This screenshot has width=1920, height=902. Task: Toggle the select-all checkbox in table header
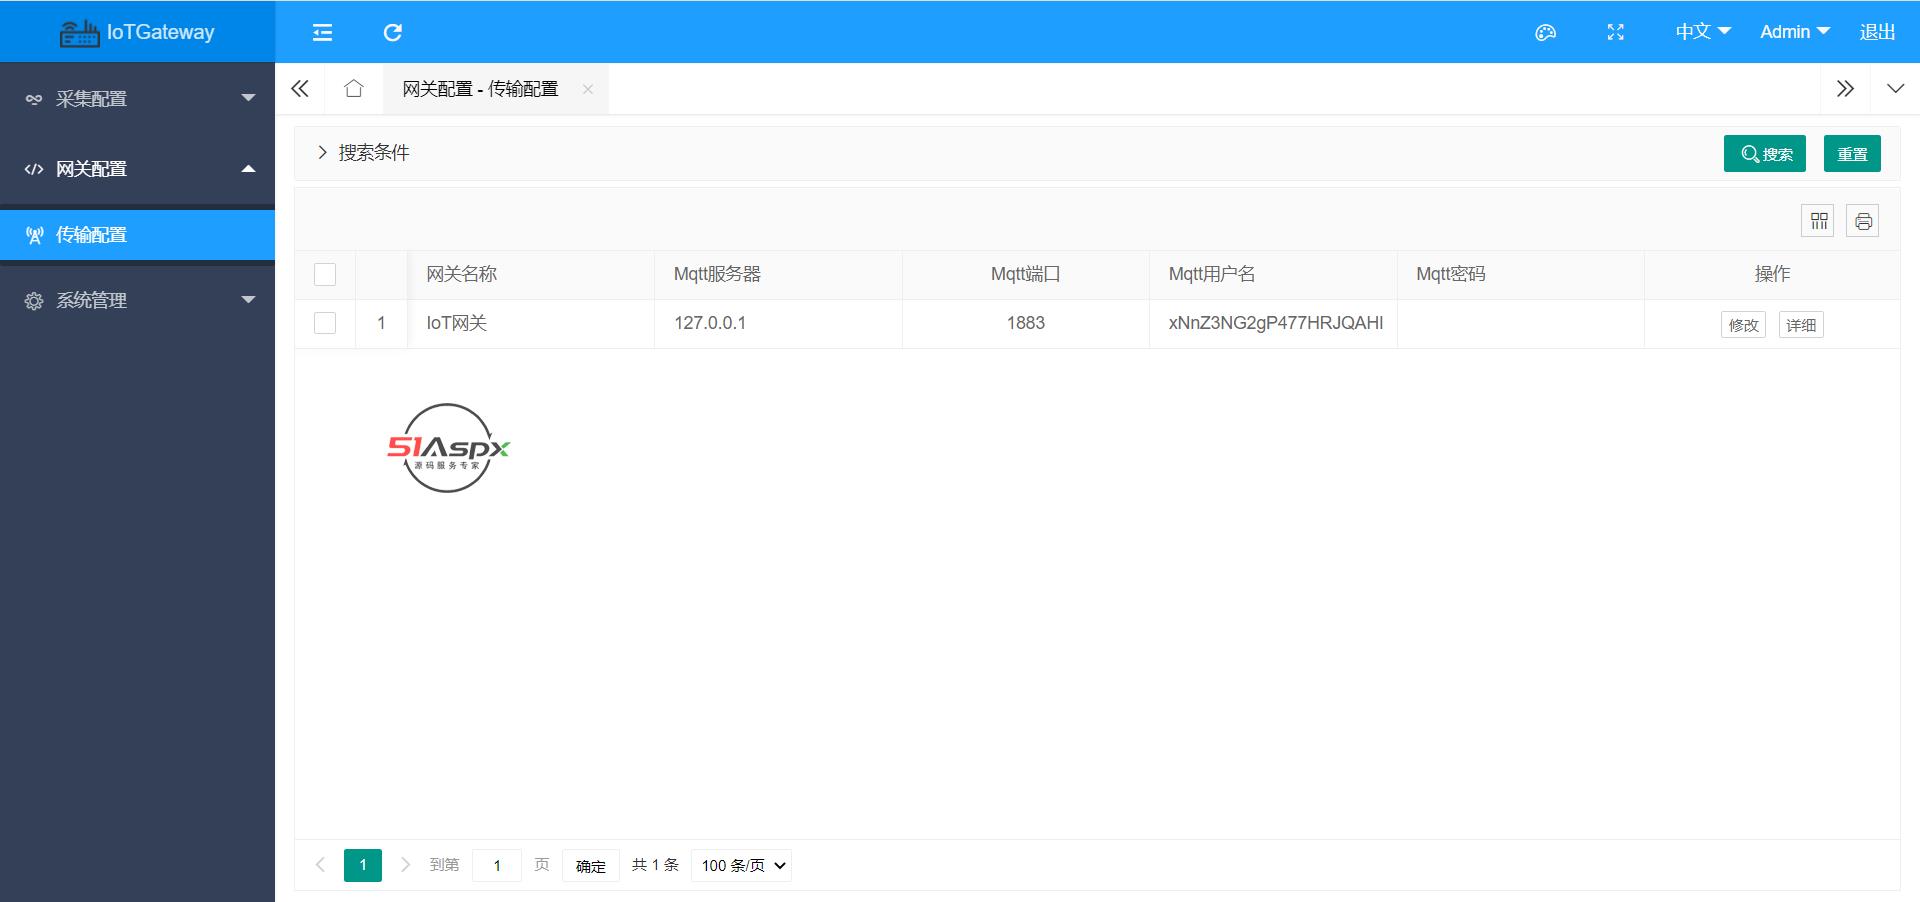click(325, 274)
